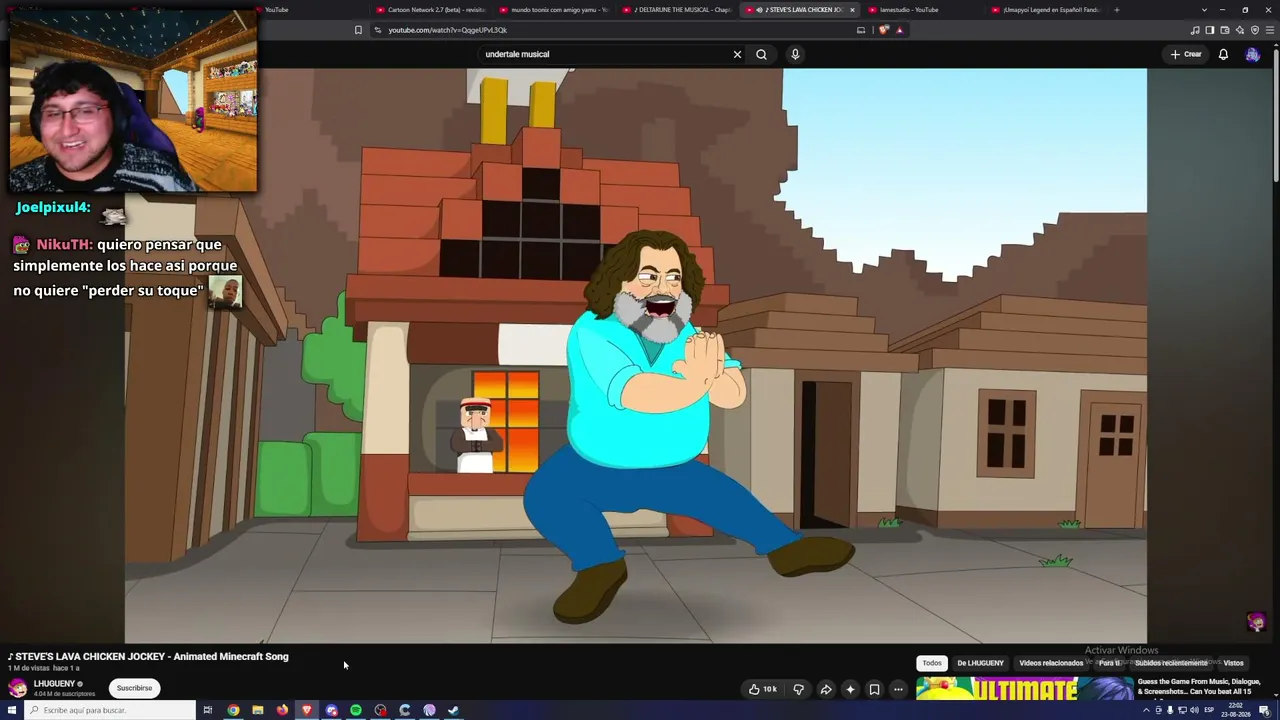Open the Brave Wallet icon in toolbar
Image resolution: width=1280 pixels, height=720 pixels.
click(x=1225, y=30)
